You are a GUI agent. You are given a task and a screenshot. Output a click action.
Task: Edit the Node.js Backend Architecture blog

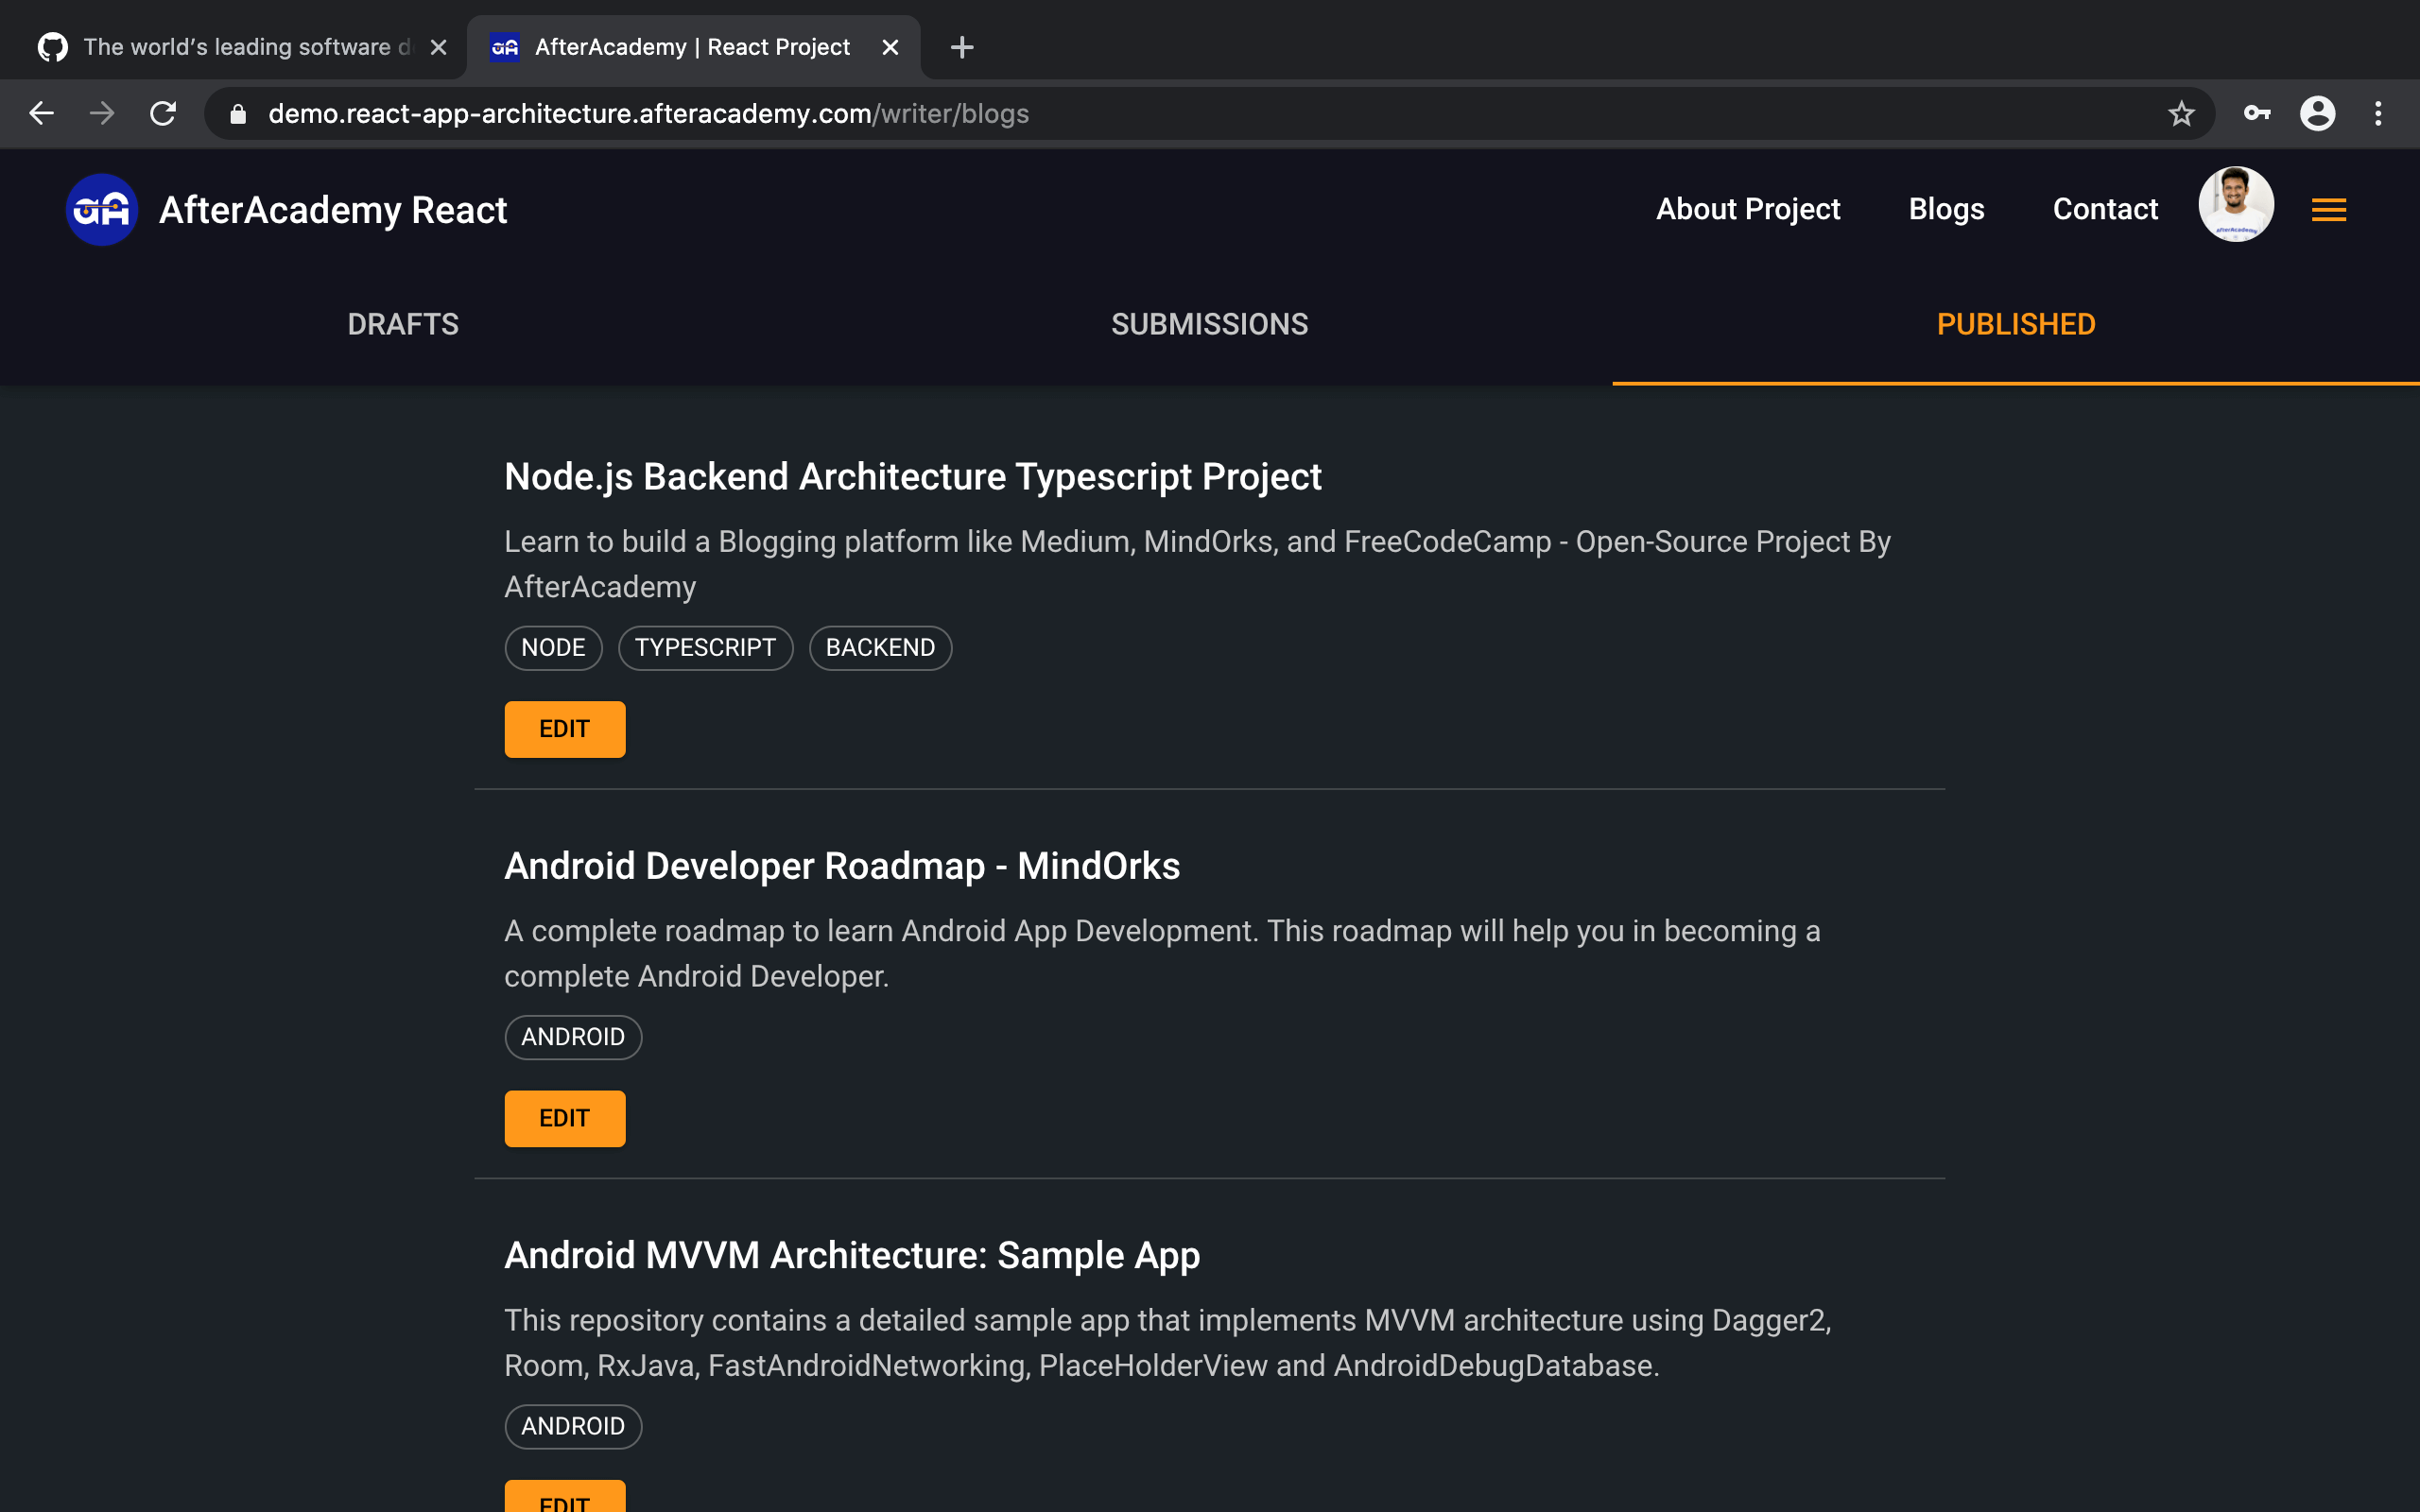(564, 729)
